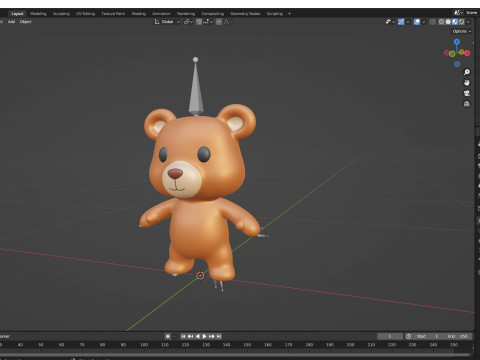Click frame 200 on timeline ruler
This screenshot has height=360, width=480.
[350, 345]
